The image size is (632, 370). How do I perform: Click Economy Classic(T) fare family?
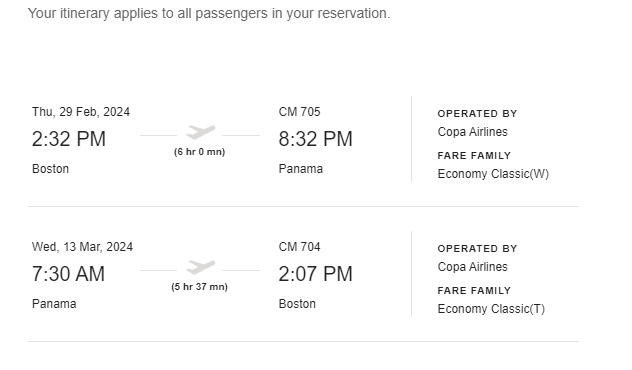click(x=491, y=309)
